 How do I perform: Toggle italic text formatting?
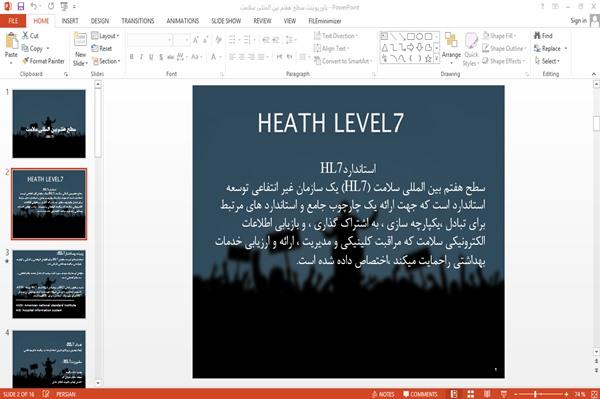click(141, 57)
